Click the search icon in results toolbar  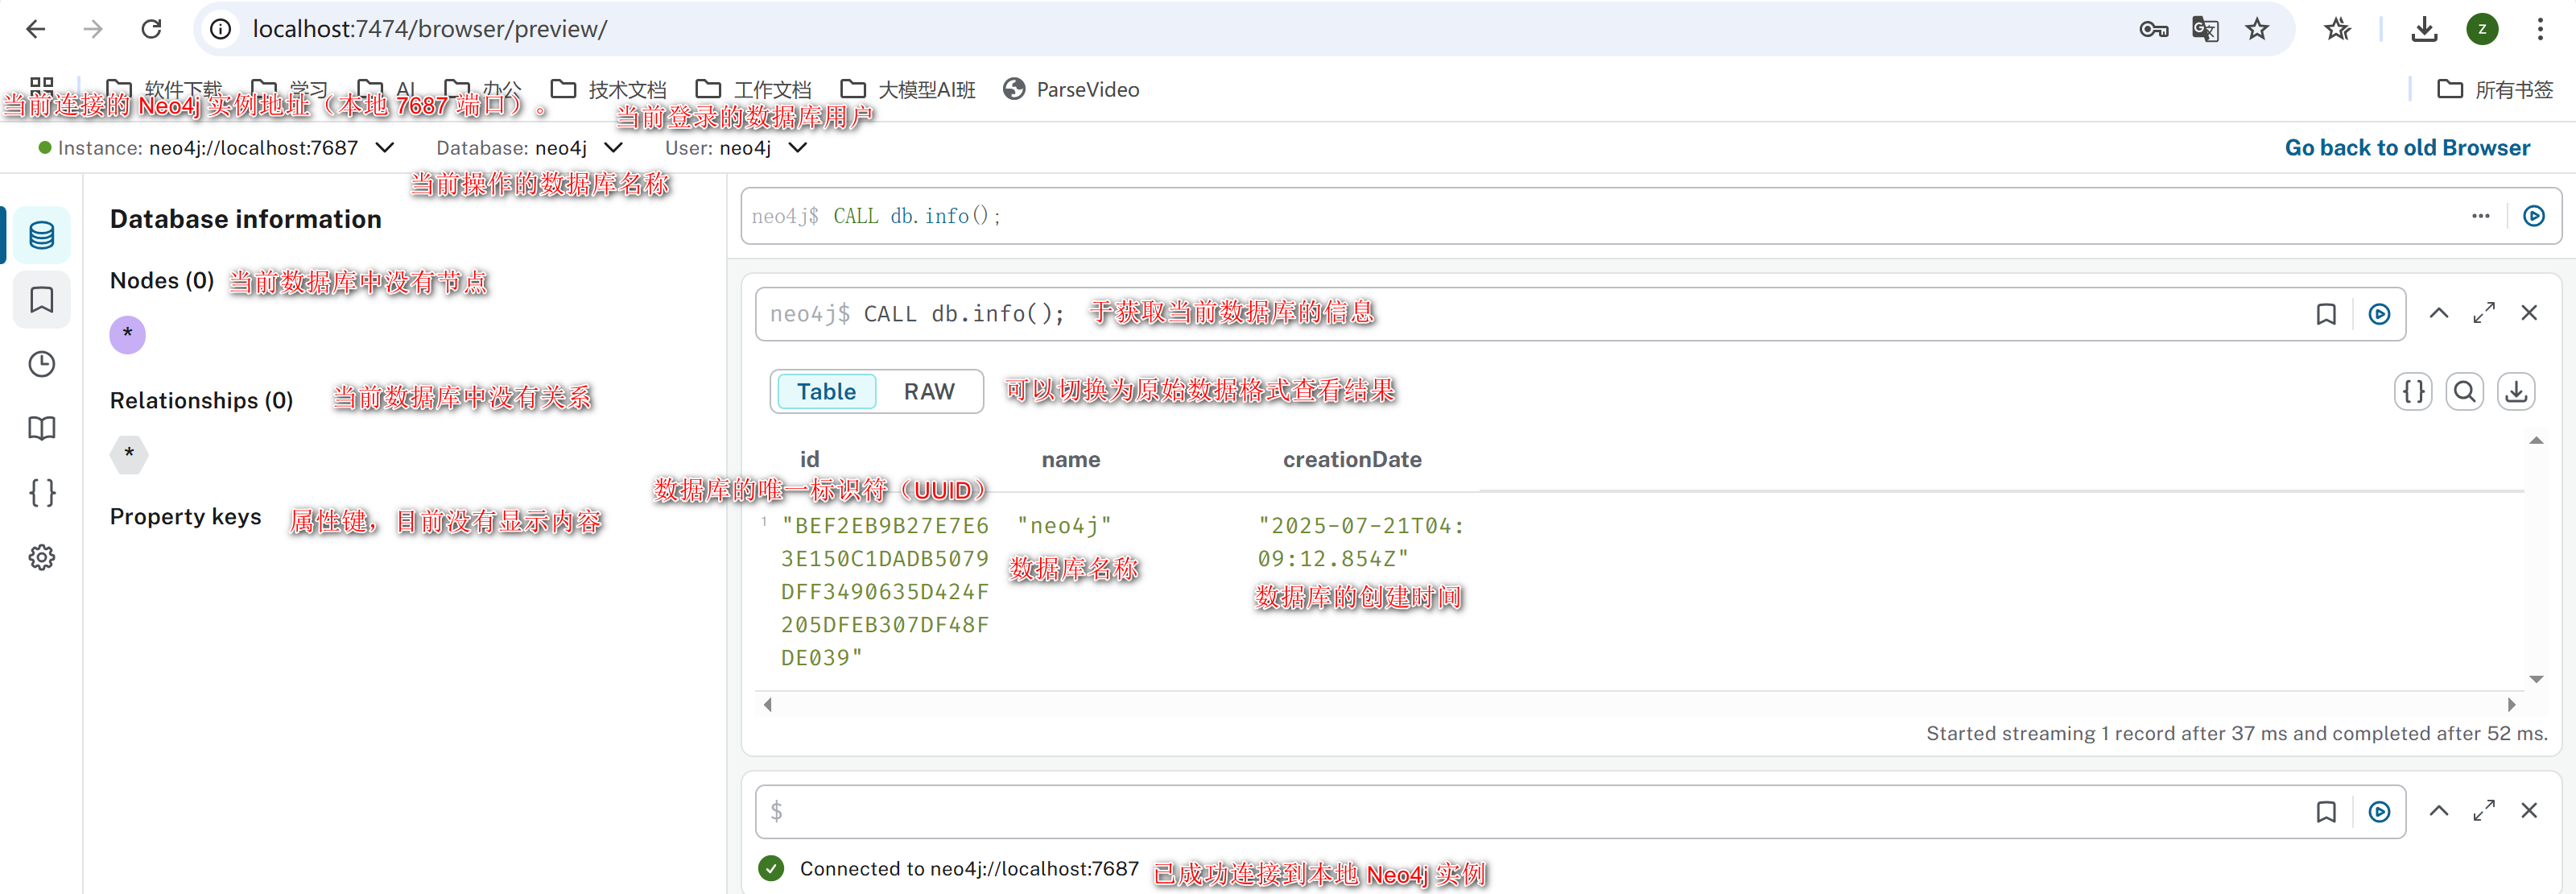click(2464, 391)
